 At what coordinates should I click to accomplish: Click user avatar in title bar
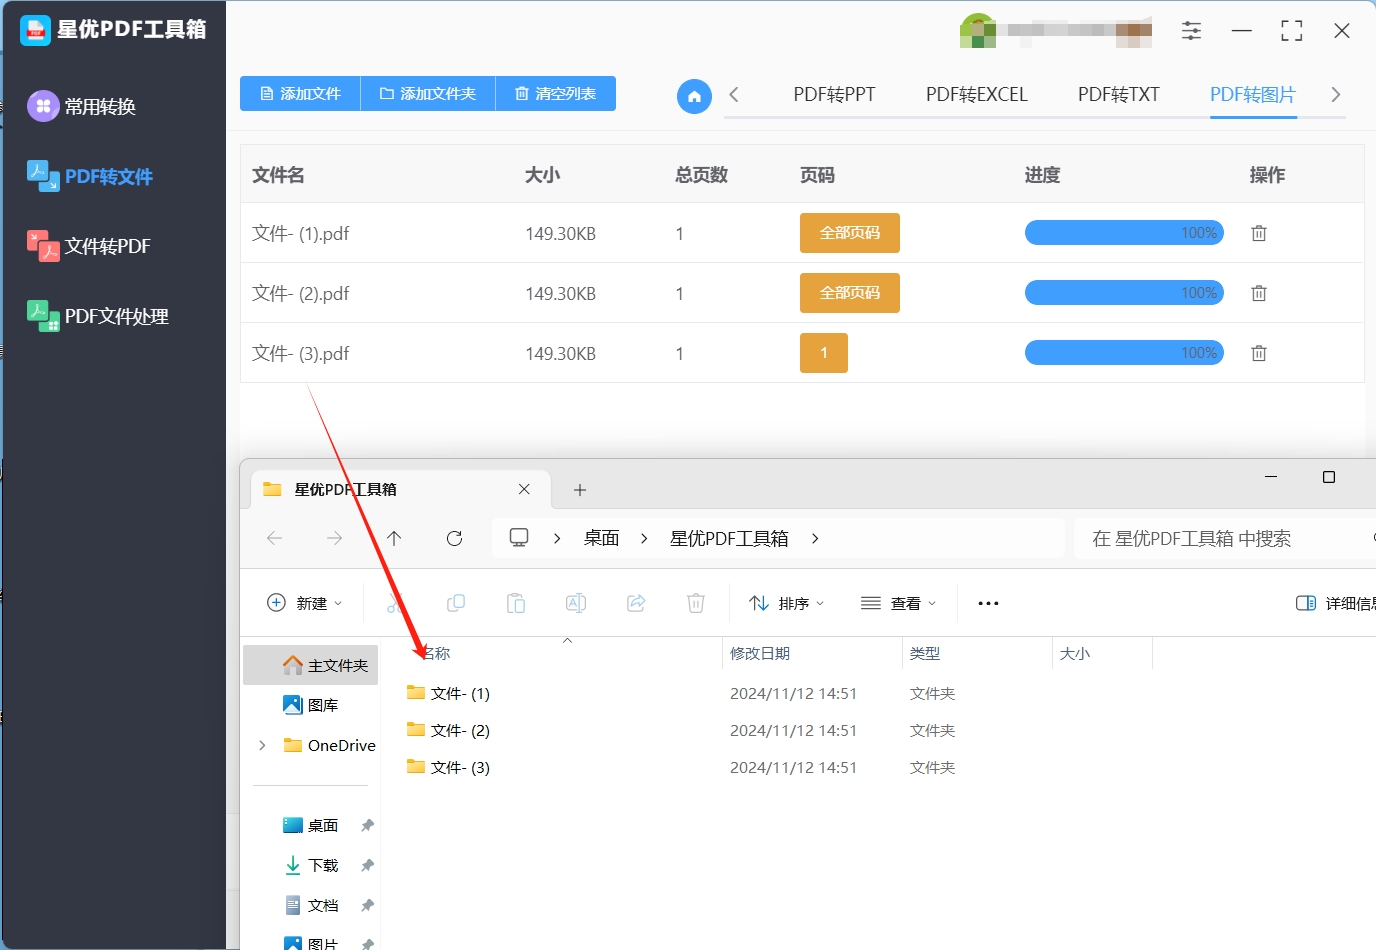pos(977,31)
